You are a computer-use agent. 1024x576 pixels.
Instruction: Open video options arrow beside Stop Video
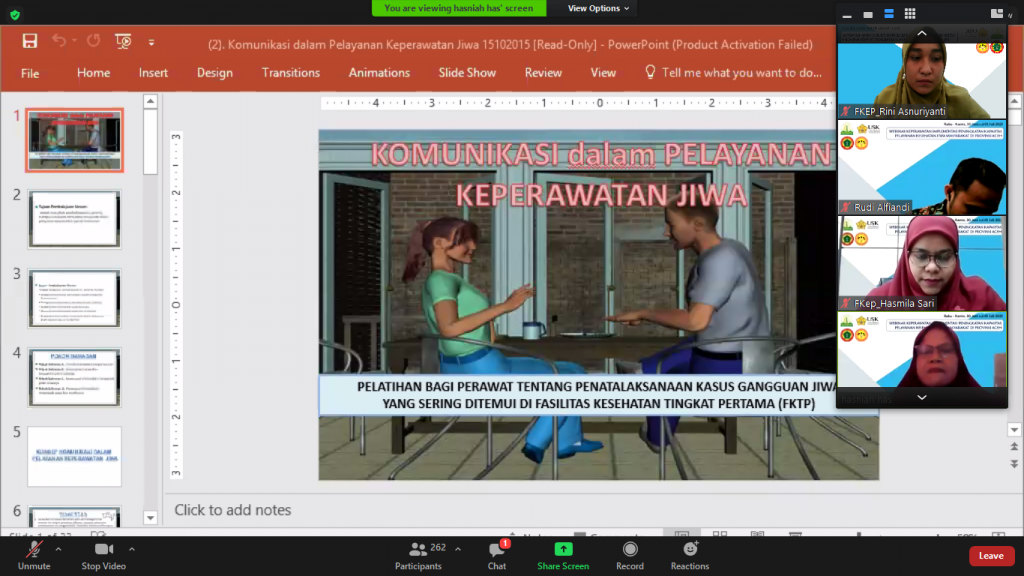pyautogui.click(x=132, y=548)
